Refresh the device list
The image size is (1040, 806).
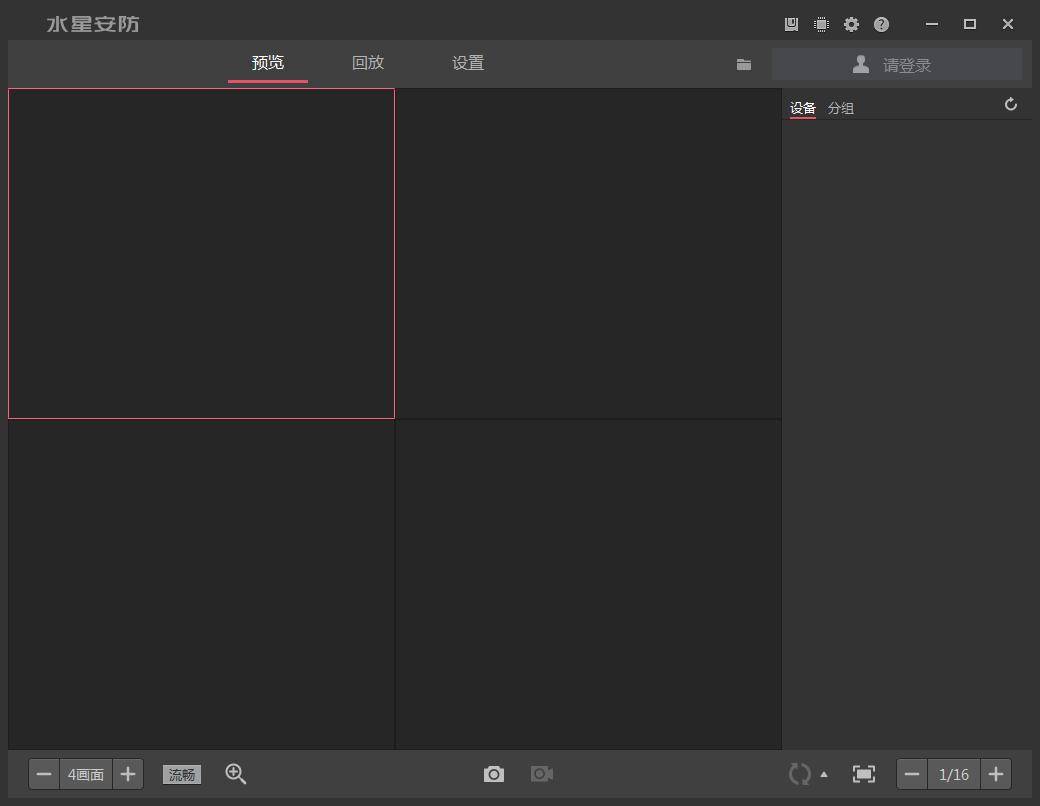pyautogui.click(x=1011, y=104)
